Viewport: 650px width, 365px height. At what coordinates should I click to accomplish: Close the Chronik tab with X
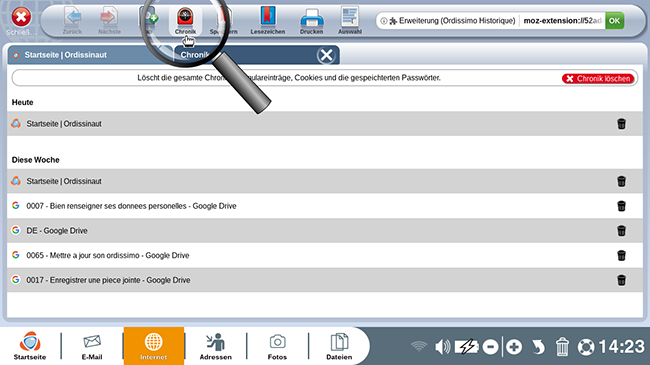point(326,55)
